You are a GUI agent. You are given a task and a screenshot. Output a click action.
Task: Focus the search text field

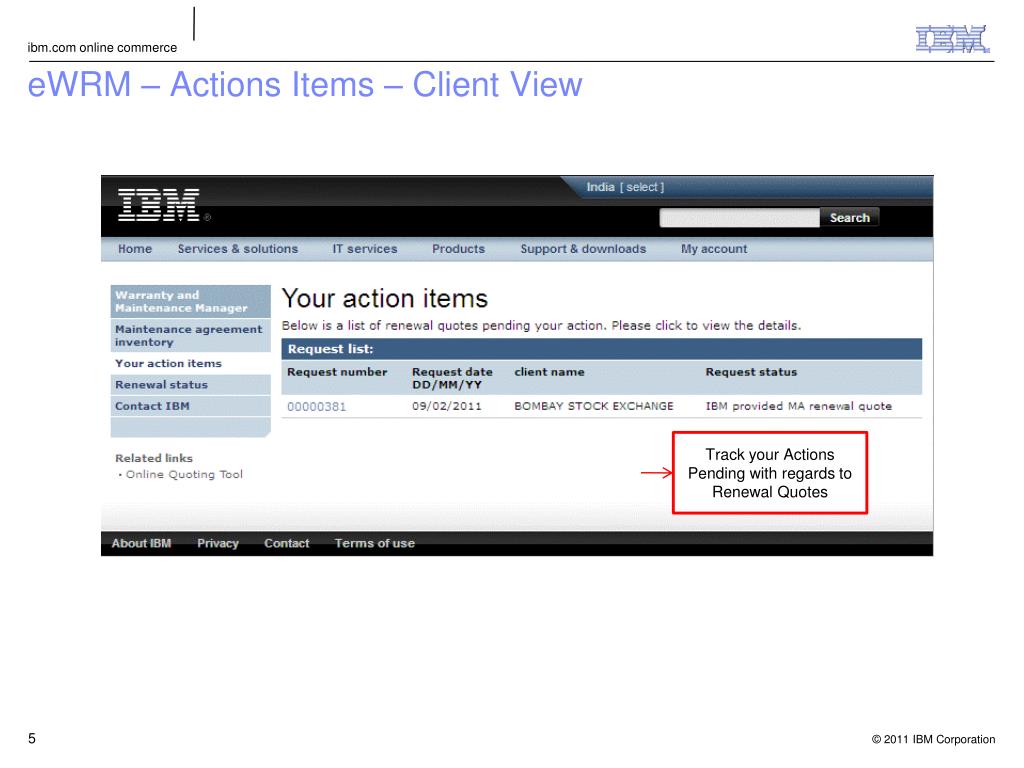tap(739, 217)
